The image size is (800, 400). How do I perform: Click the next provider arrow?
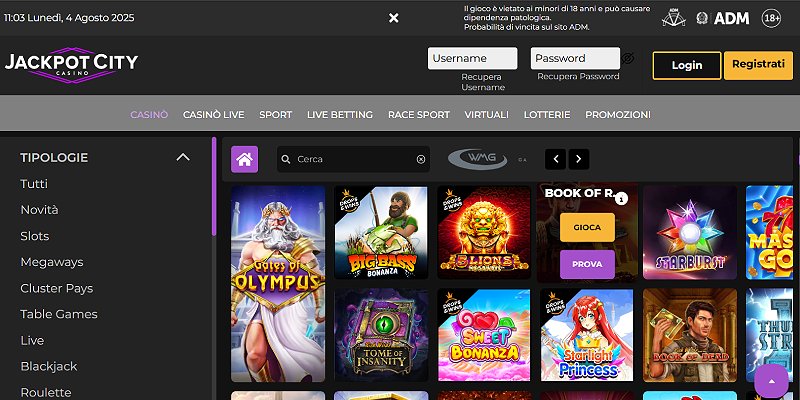(579, 159)
